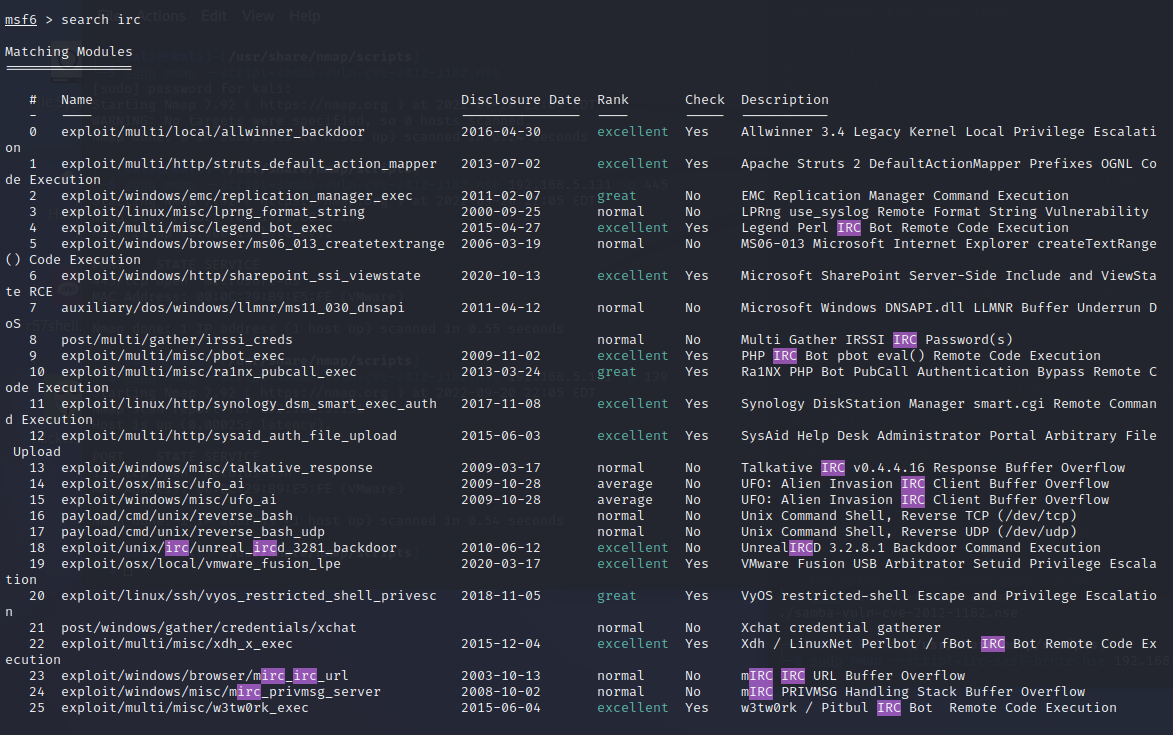Viewport: 1173px width, 735px height.
Task: Select exploit/windows/browser/mirc_irc_url module name
Action: pos(205,676)
